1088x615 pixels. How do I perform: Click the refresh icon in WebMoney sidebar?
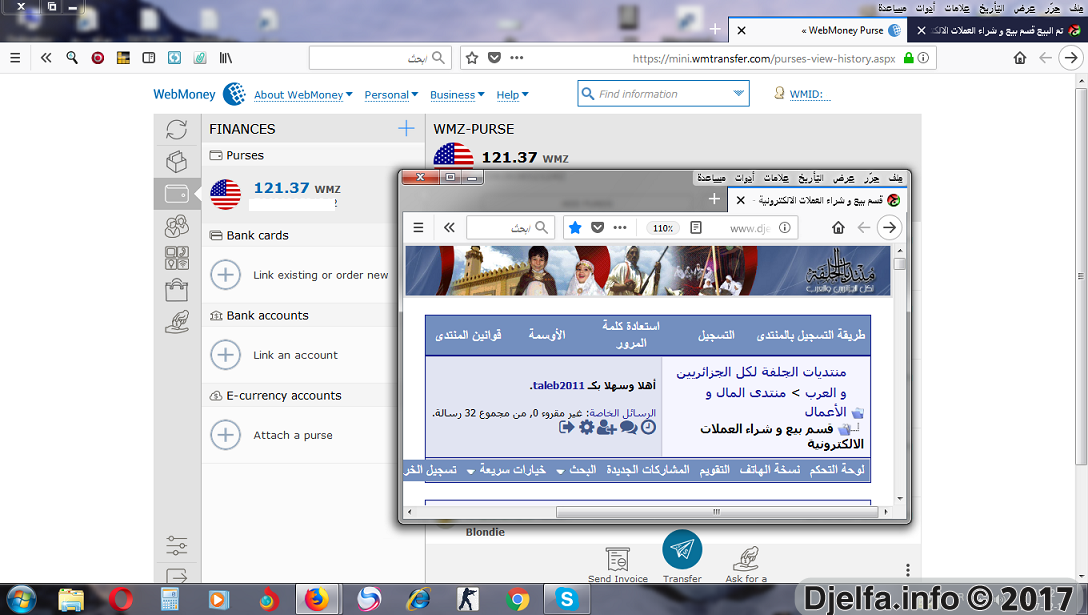[x=177, y=129]
